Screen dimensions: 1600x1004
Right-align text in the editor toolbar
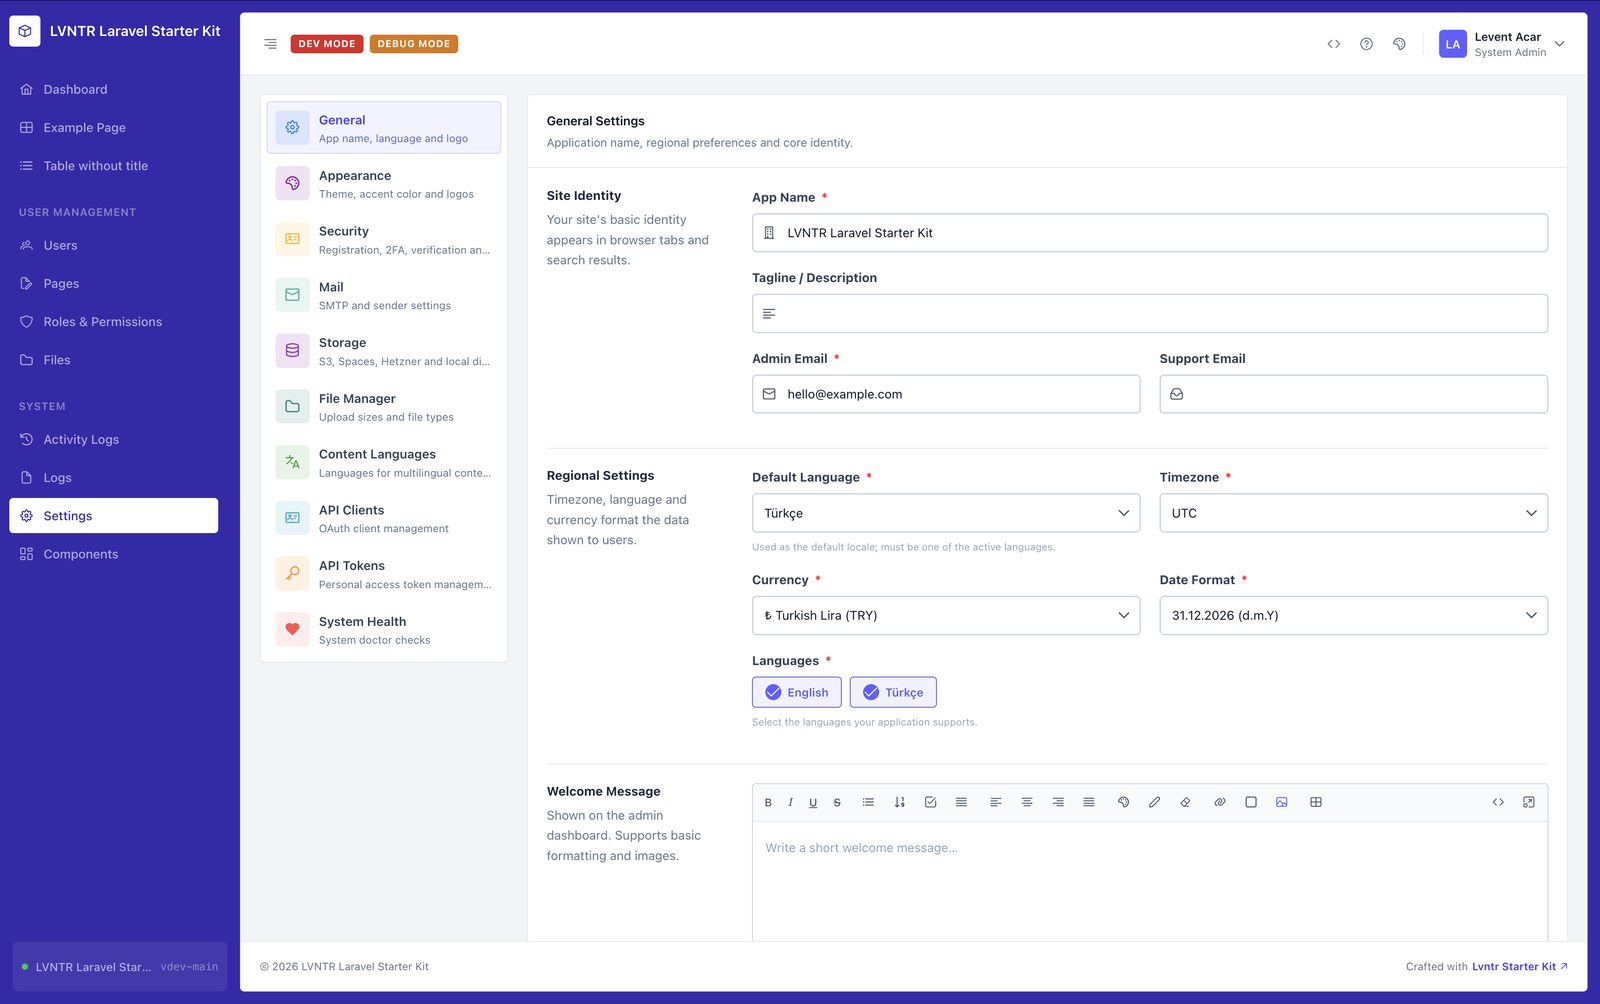point(1058,802)
